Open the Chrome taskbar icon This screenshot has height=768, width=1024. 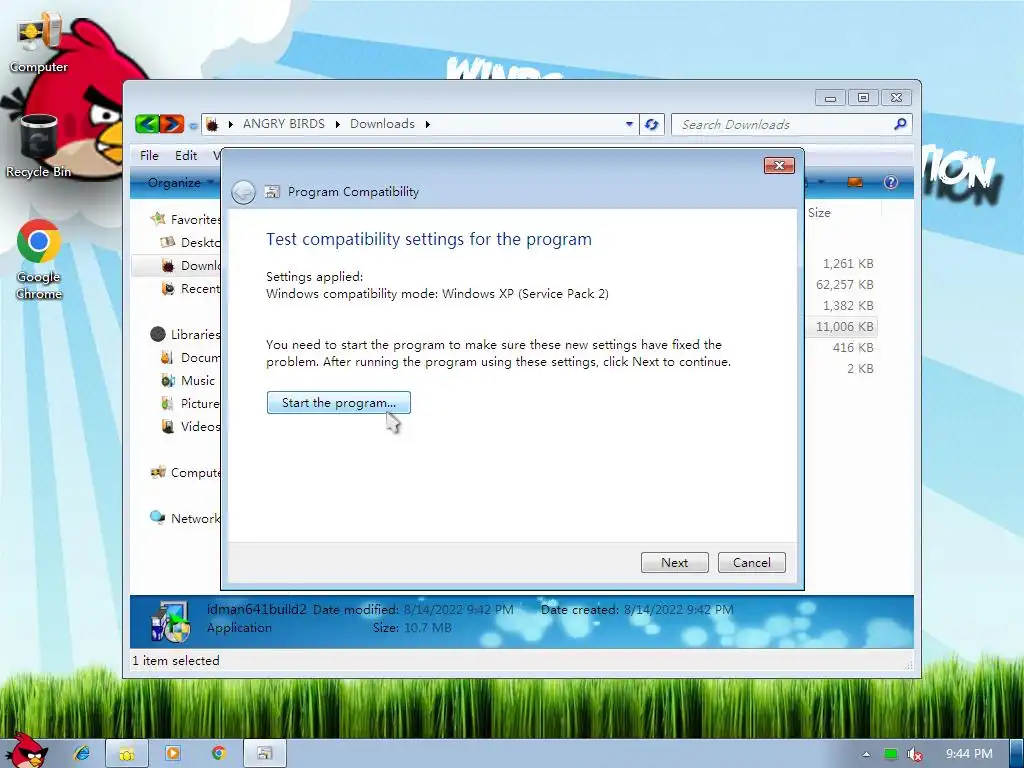[219, 753]
